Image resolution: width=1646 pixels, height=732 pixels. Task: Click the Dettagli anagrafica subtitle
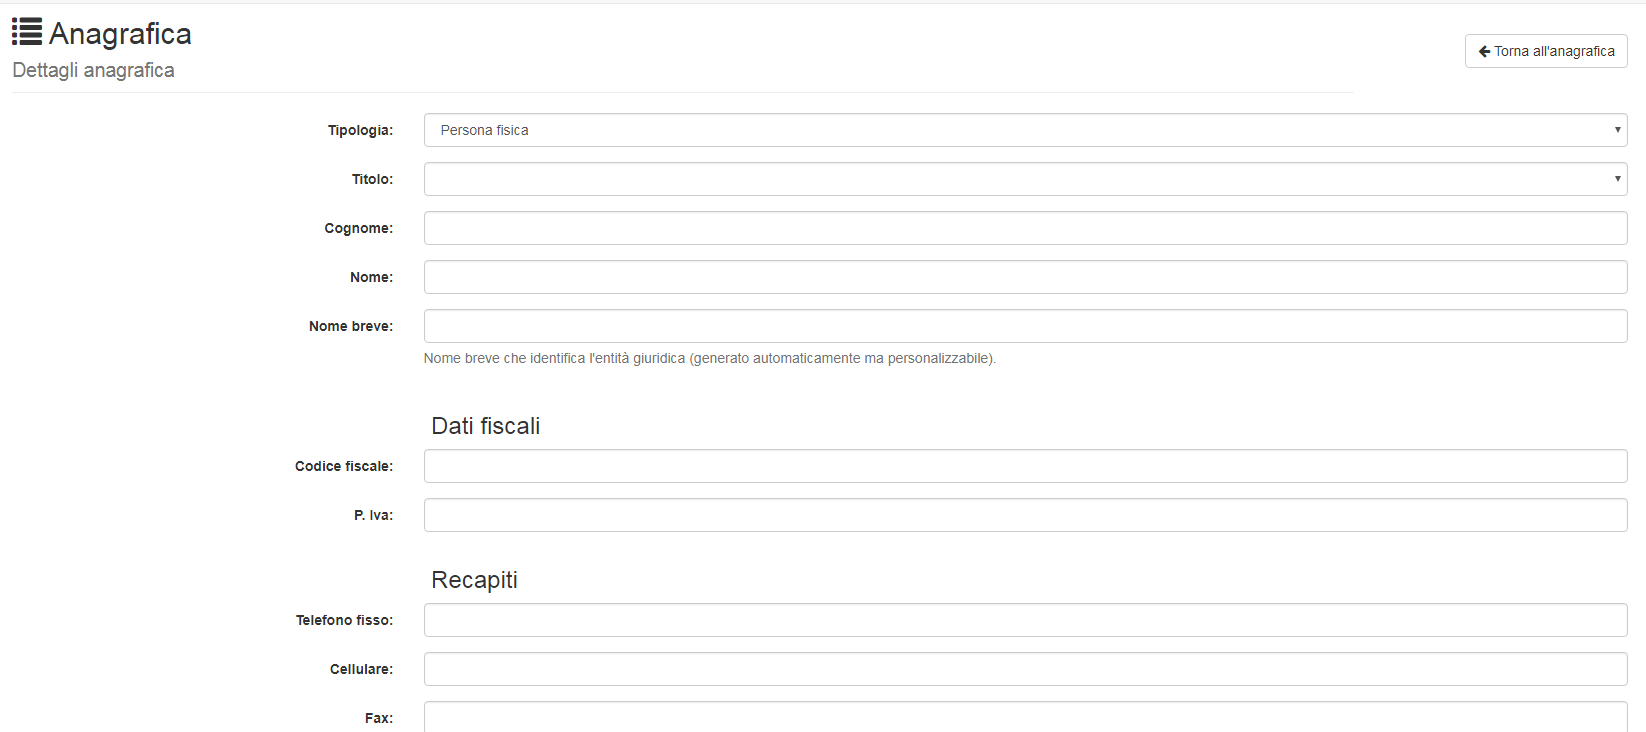pos(93,70)
